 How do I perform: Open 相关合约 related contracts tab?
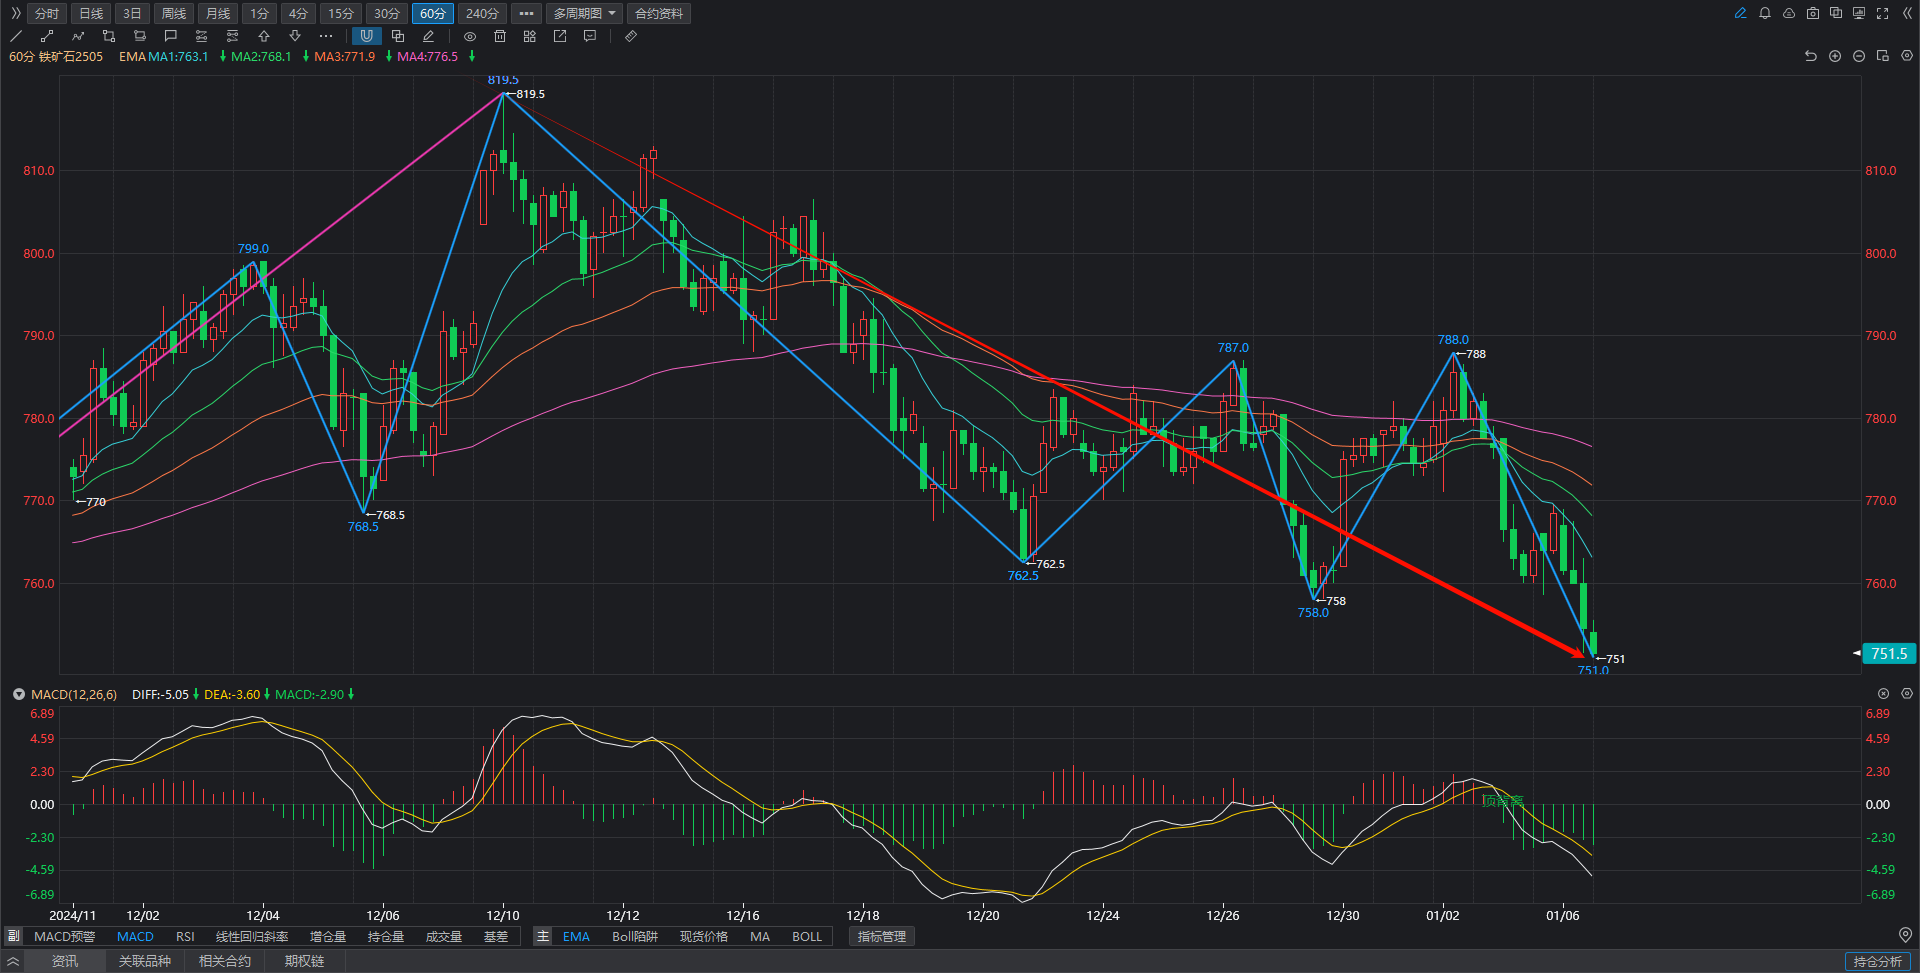click(225, 961)
